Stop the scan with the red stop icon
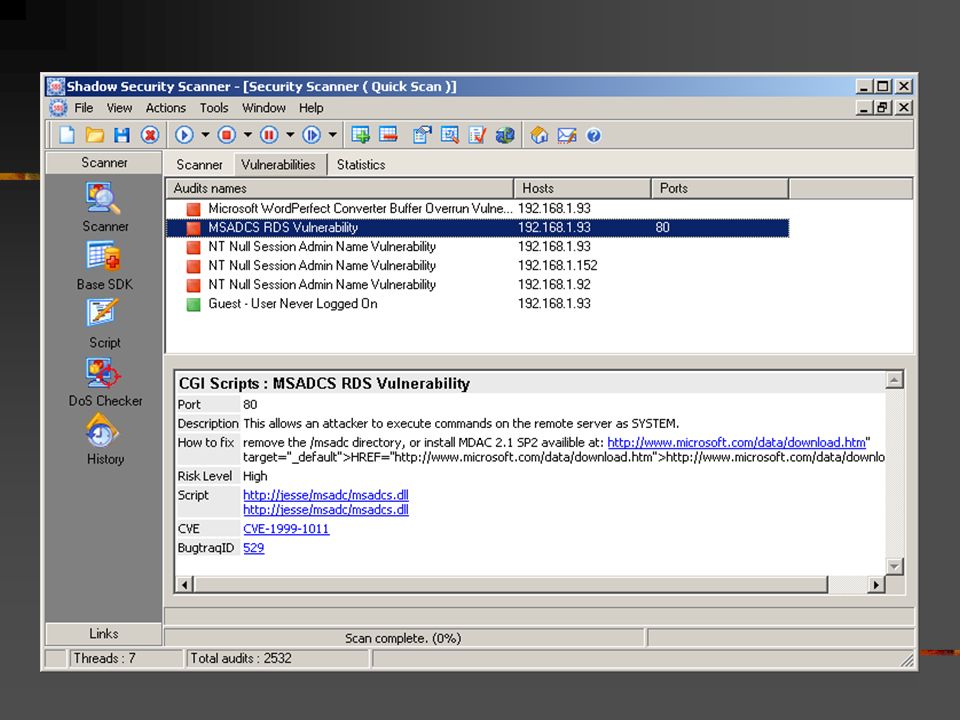Screen dimensions: 960x720 coord(227,135)
